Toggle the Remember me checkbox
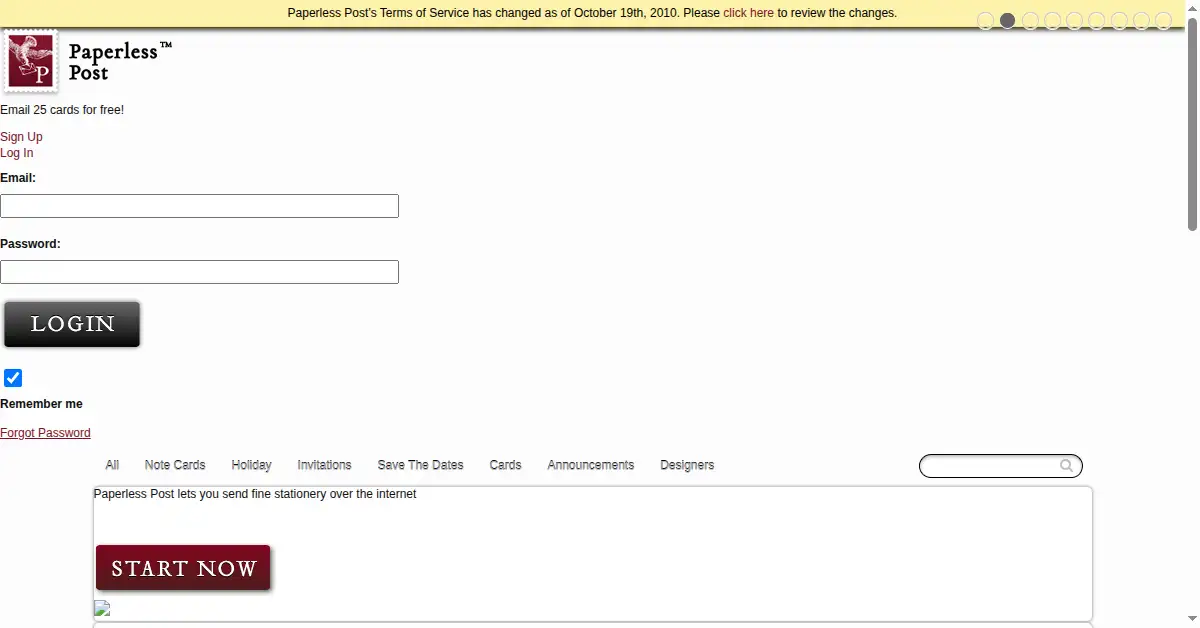1200x628 pixels. tap(13, 378)
